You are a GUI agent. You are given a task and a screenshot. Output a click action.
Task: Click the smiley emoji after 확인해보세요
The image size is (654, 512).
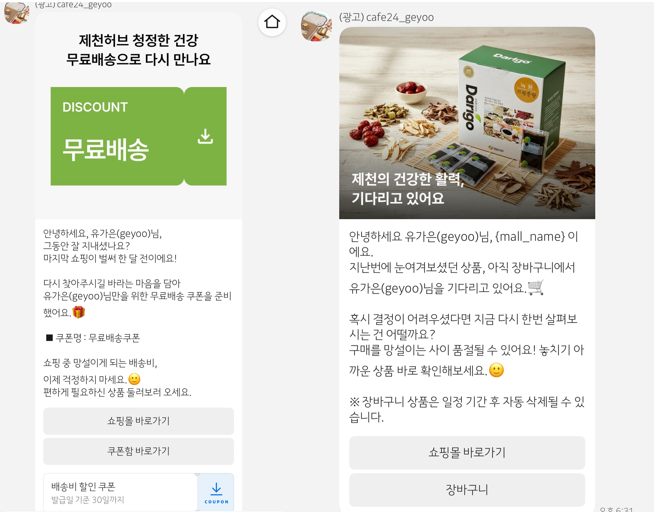[x=496, y=370]
